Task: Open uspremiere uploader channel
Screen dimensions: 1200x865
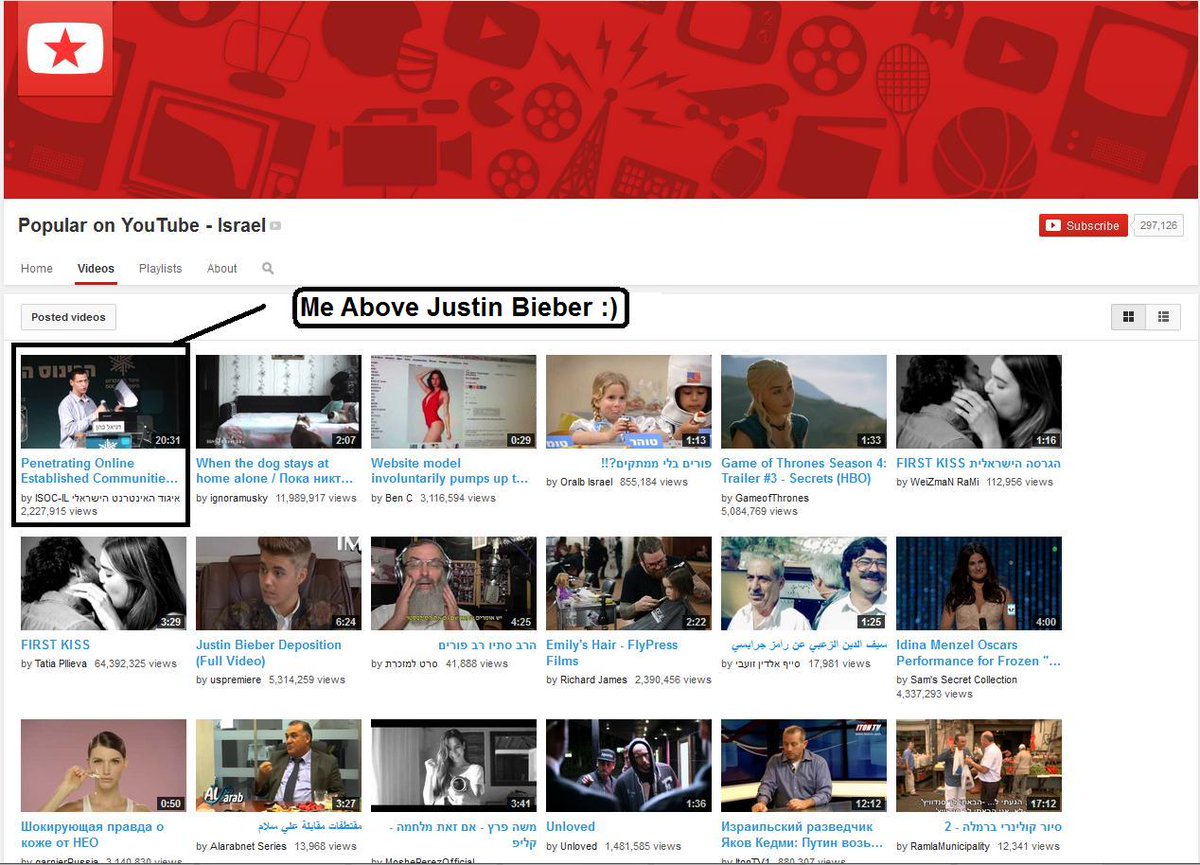Action: pos(234,680)
